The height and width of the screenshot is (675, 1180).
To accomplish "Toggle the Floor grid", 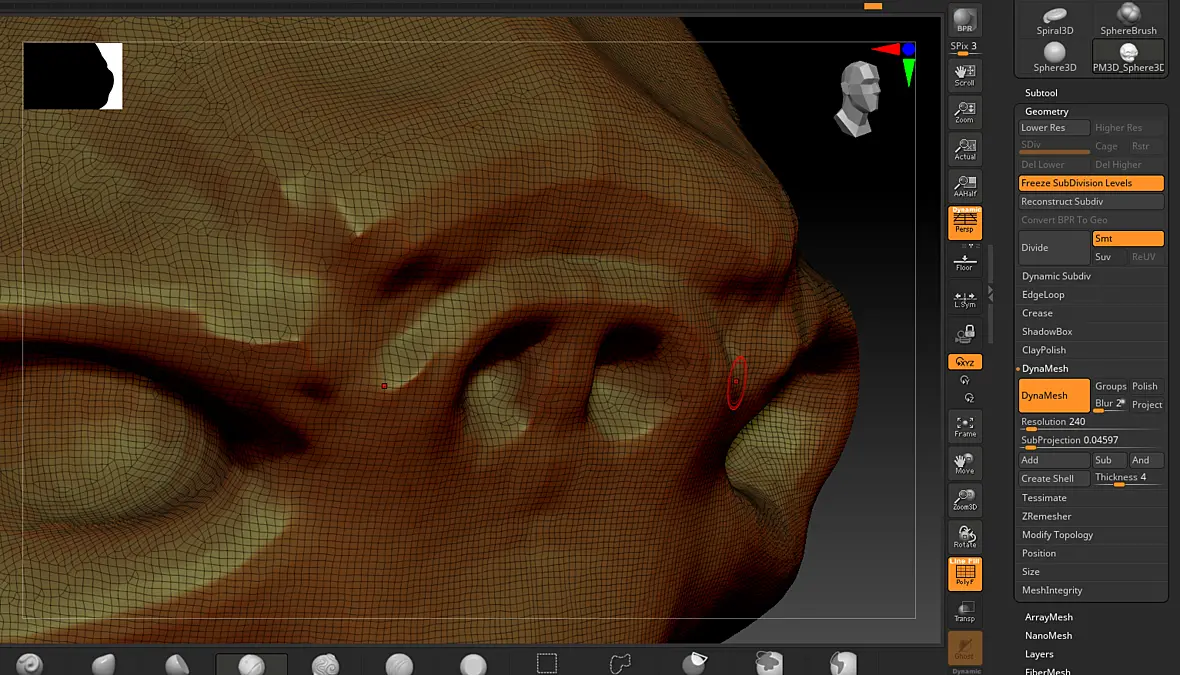I will (x=965, y=263).
